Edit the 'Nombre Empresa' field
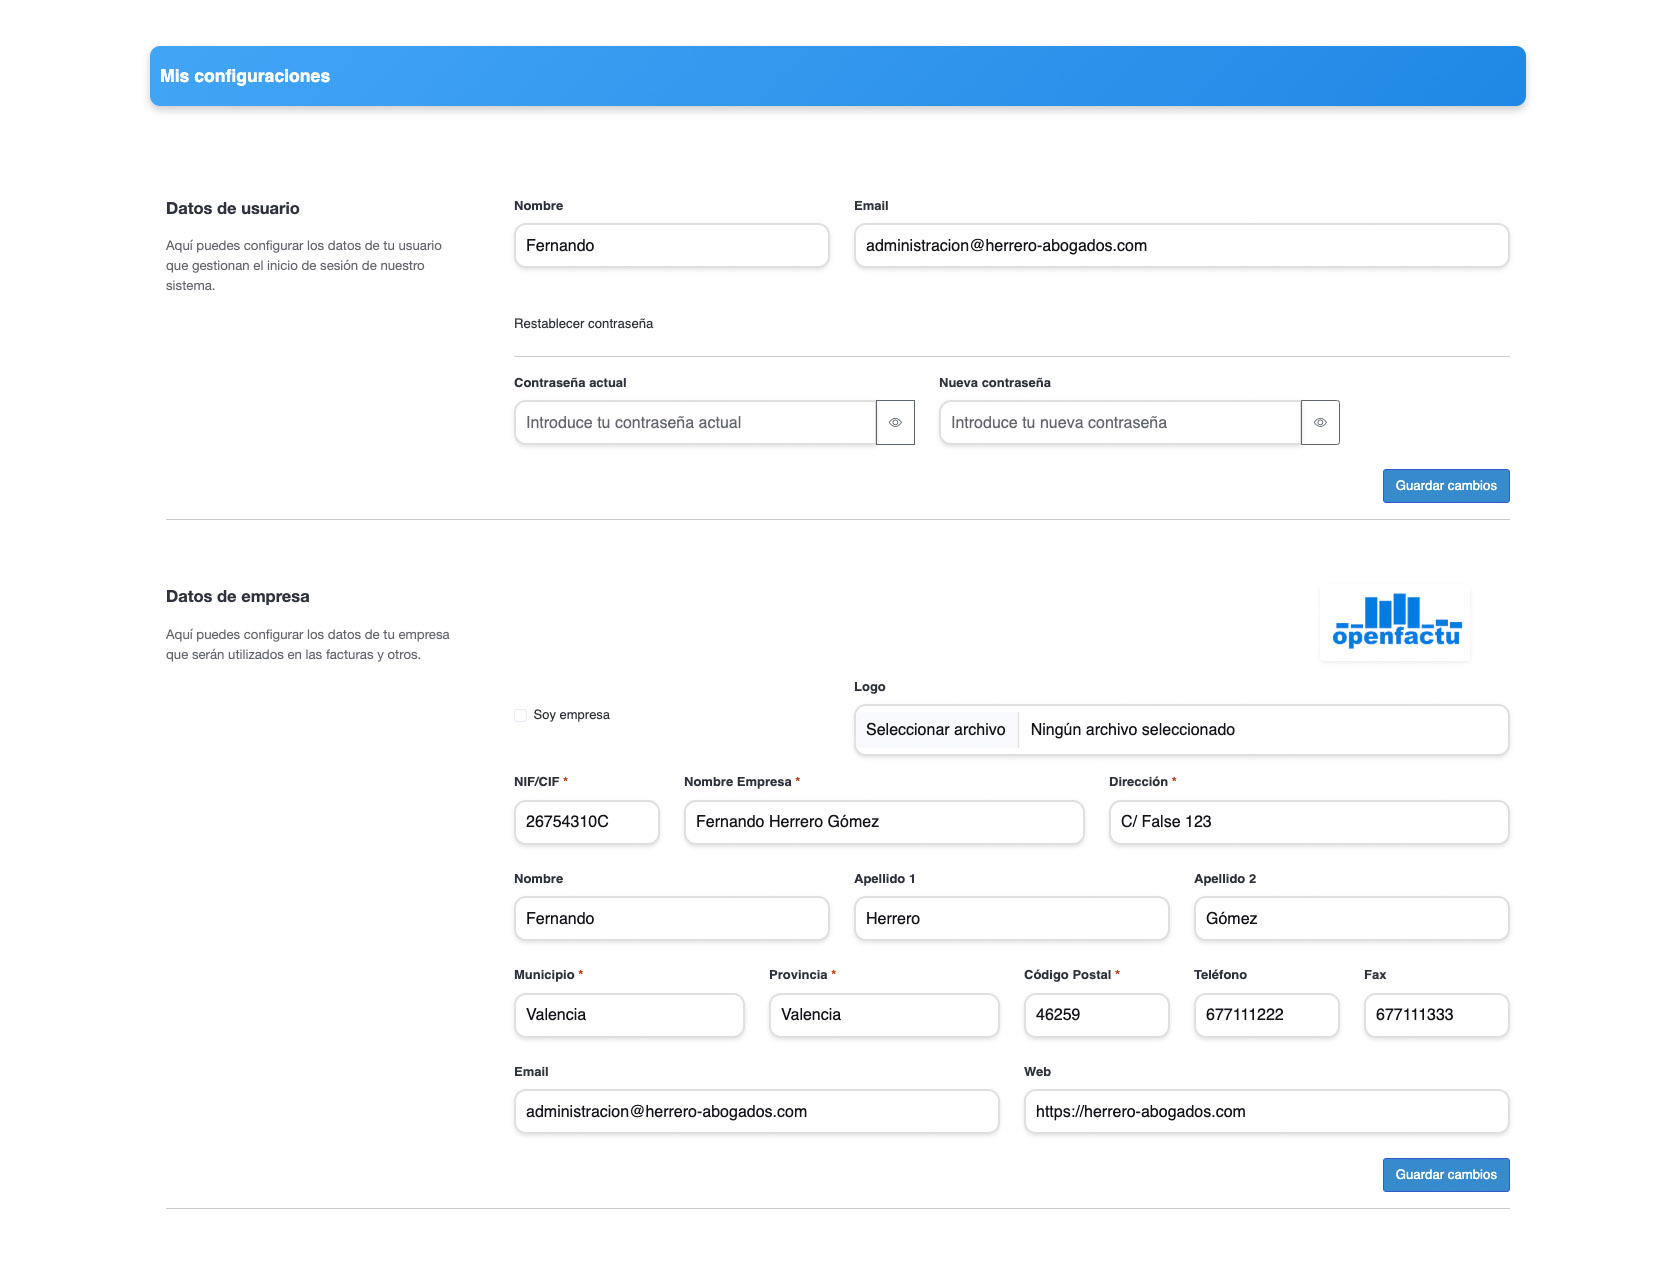The width and height of the screenshot is (1668, 1263). (x=883, y=822)
